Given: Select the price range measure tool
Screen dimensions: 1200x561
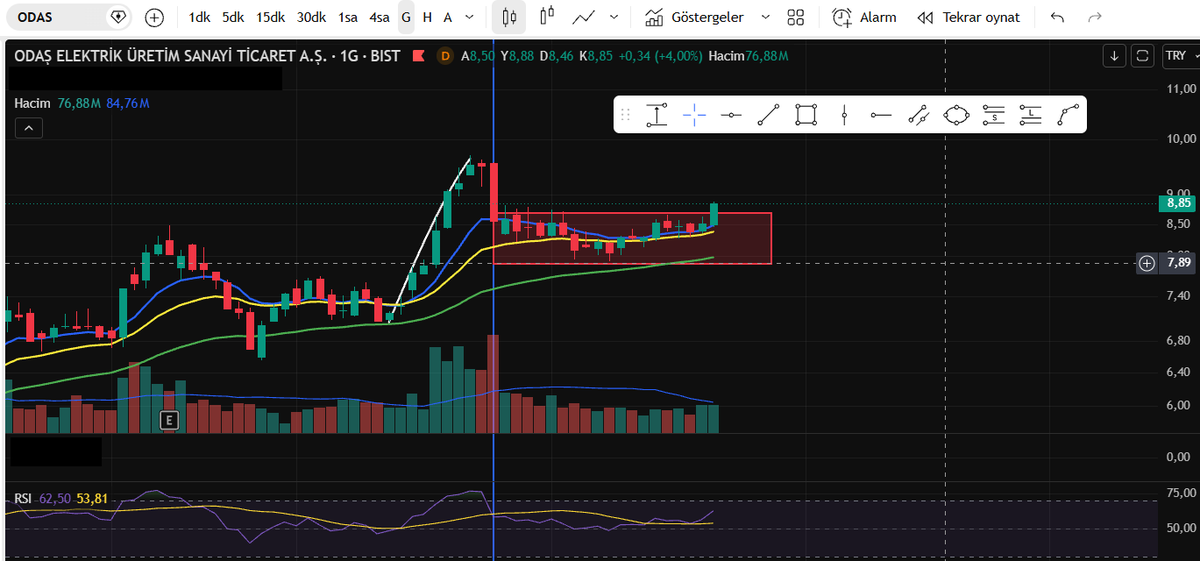Looking at the screenshot, I should click(656, 115).
